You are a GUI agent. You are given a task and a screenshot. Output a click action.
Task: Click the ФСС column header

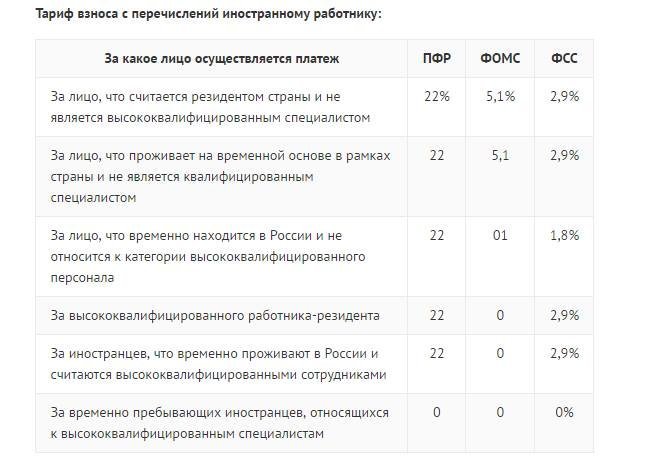(x=564, y=58)
